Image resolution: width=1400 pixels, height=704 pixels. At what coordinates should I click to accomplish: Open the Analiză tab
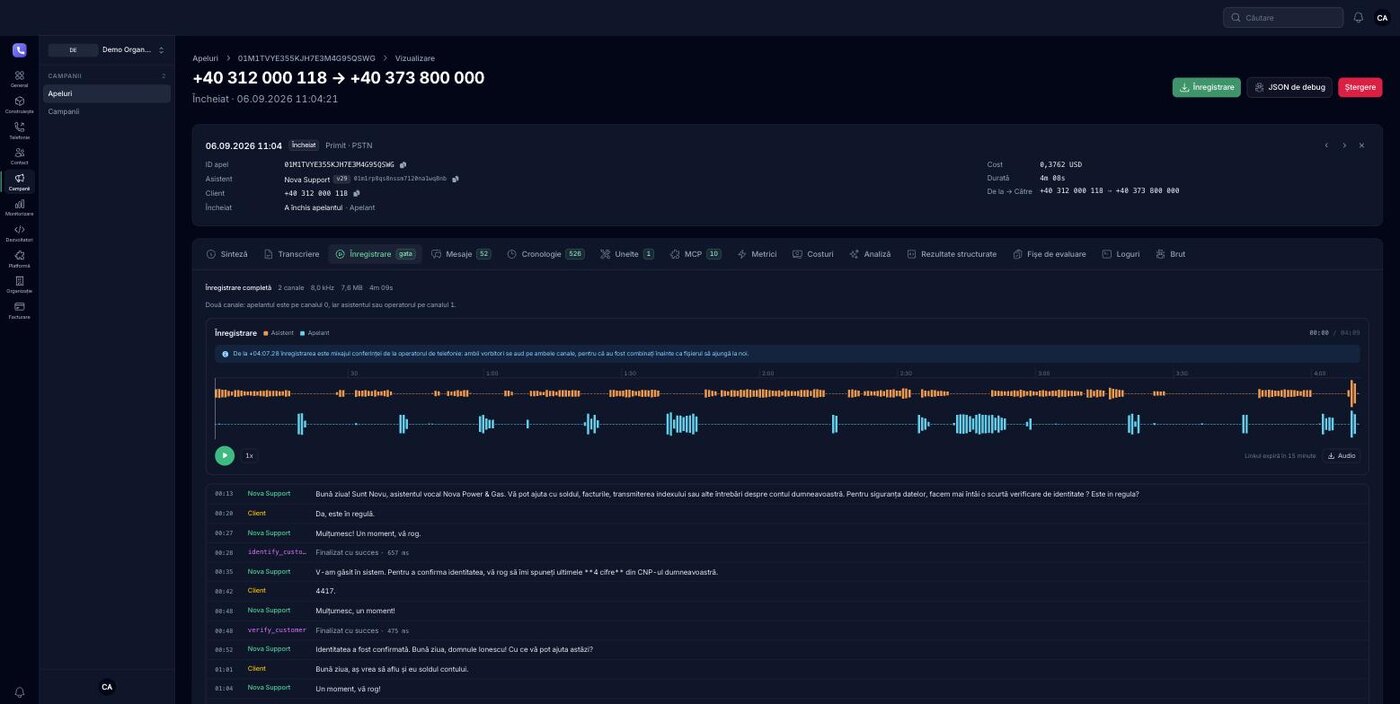[x=870, y=254]
